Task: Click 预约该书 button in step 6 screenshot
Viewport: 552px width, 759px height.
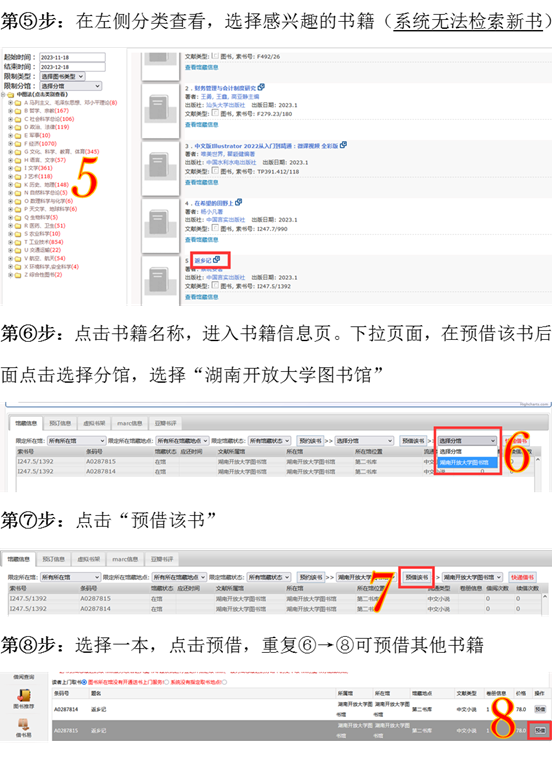Action: click(310, 440)
